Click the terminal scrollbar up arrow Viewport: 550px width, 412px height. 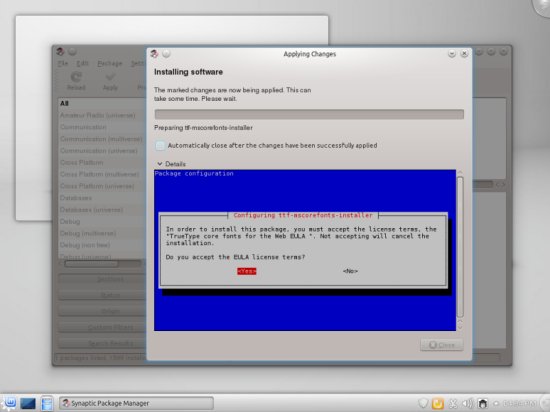tap(460, 173)
